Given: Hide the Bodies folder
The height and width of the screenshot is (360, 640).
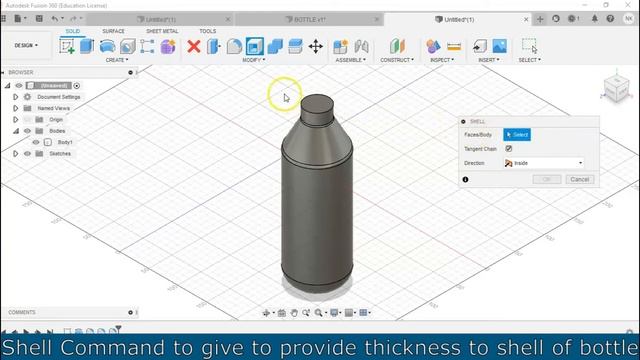Looking at the screenshot, I should 27,131.
